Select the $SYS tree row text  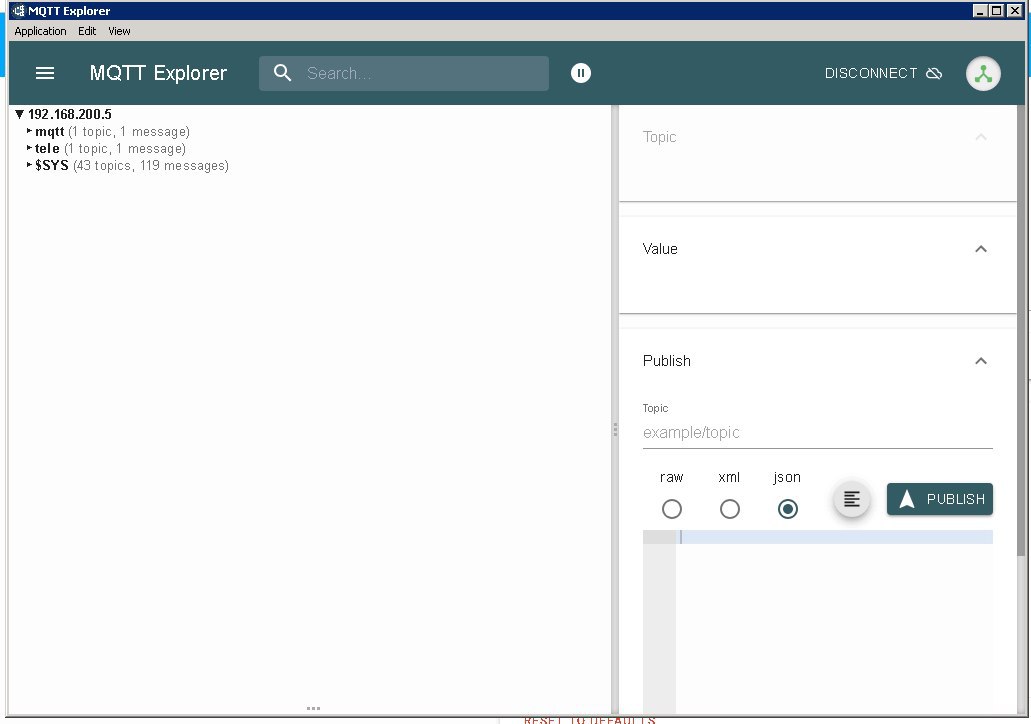coord(132,166)
